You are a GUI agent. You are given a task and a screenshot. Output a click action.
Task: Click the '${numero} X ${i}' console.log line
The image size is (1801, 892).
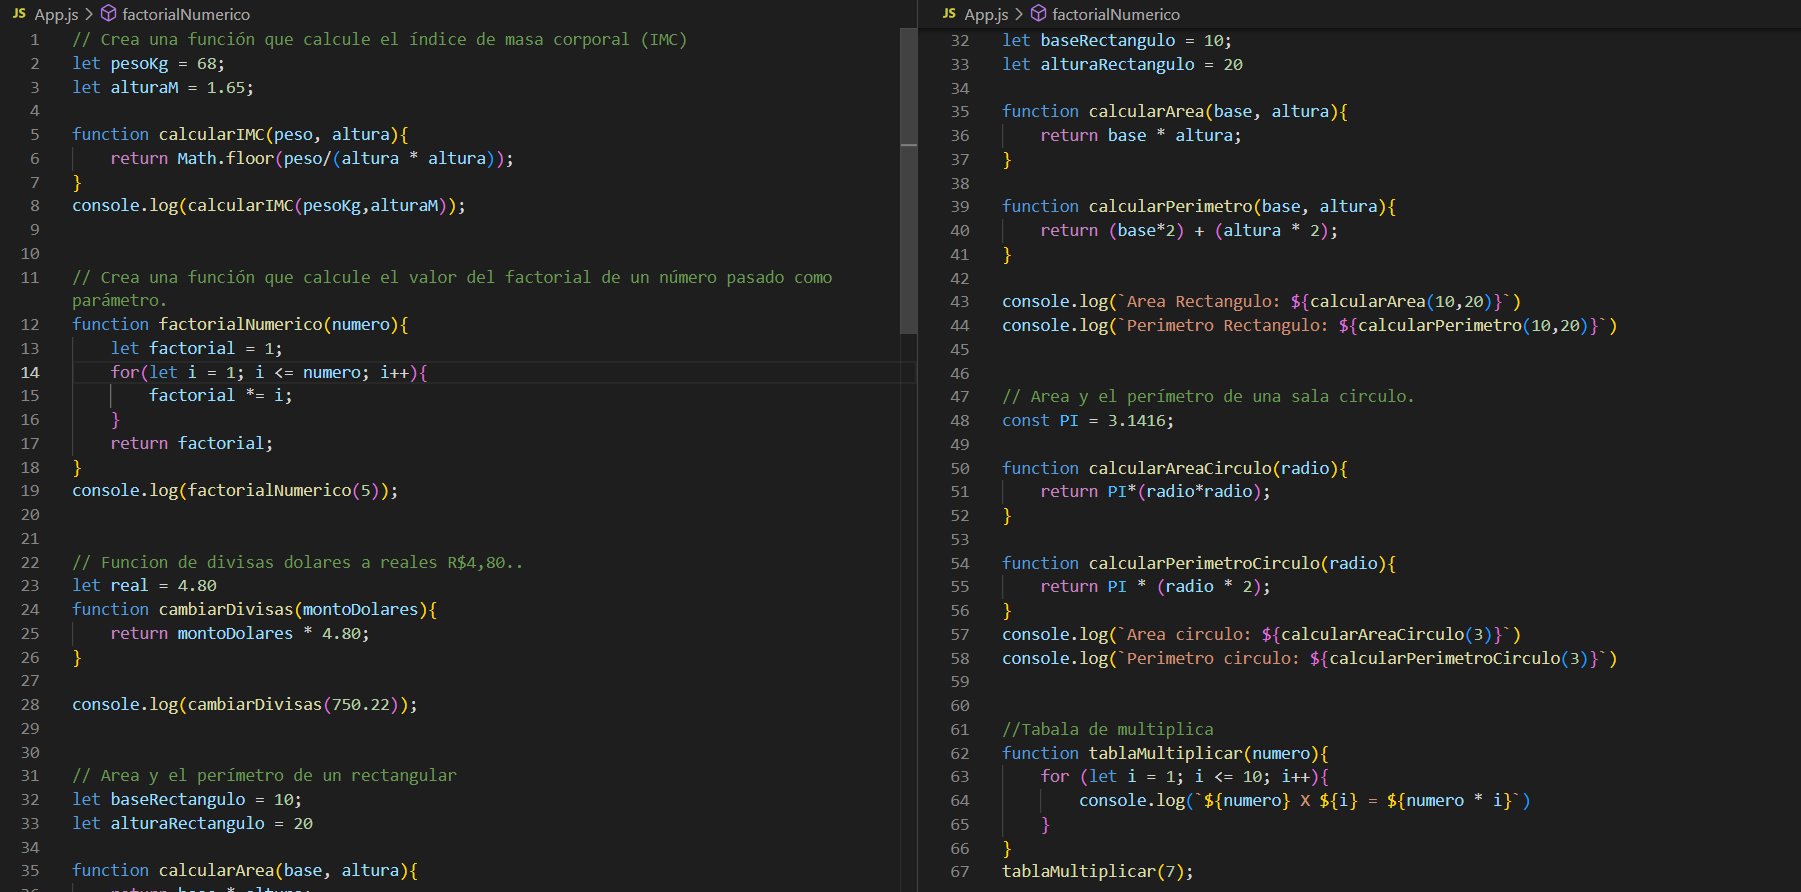click(x=1305, y=801)
